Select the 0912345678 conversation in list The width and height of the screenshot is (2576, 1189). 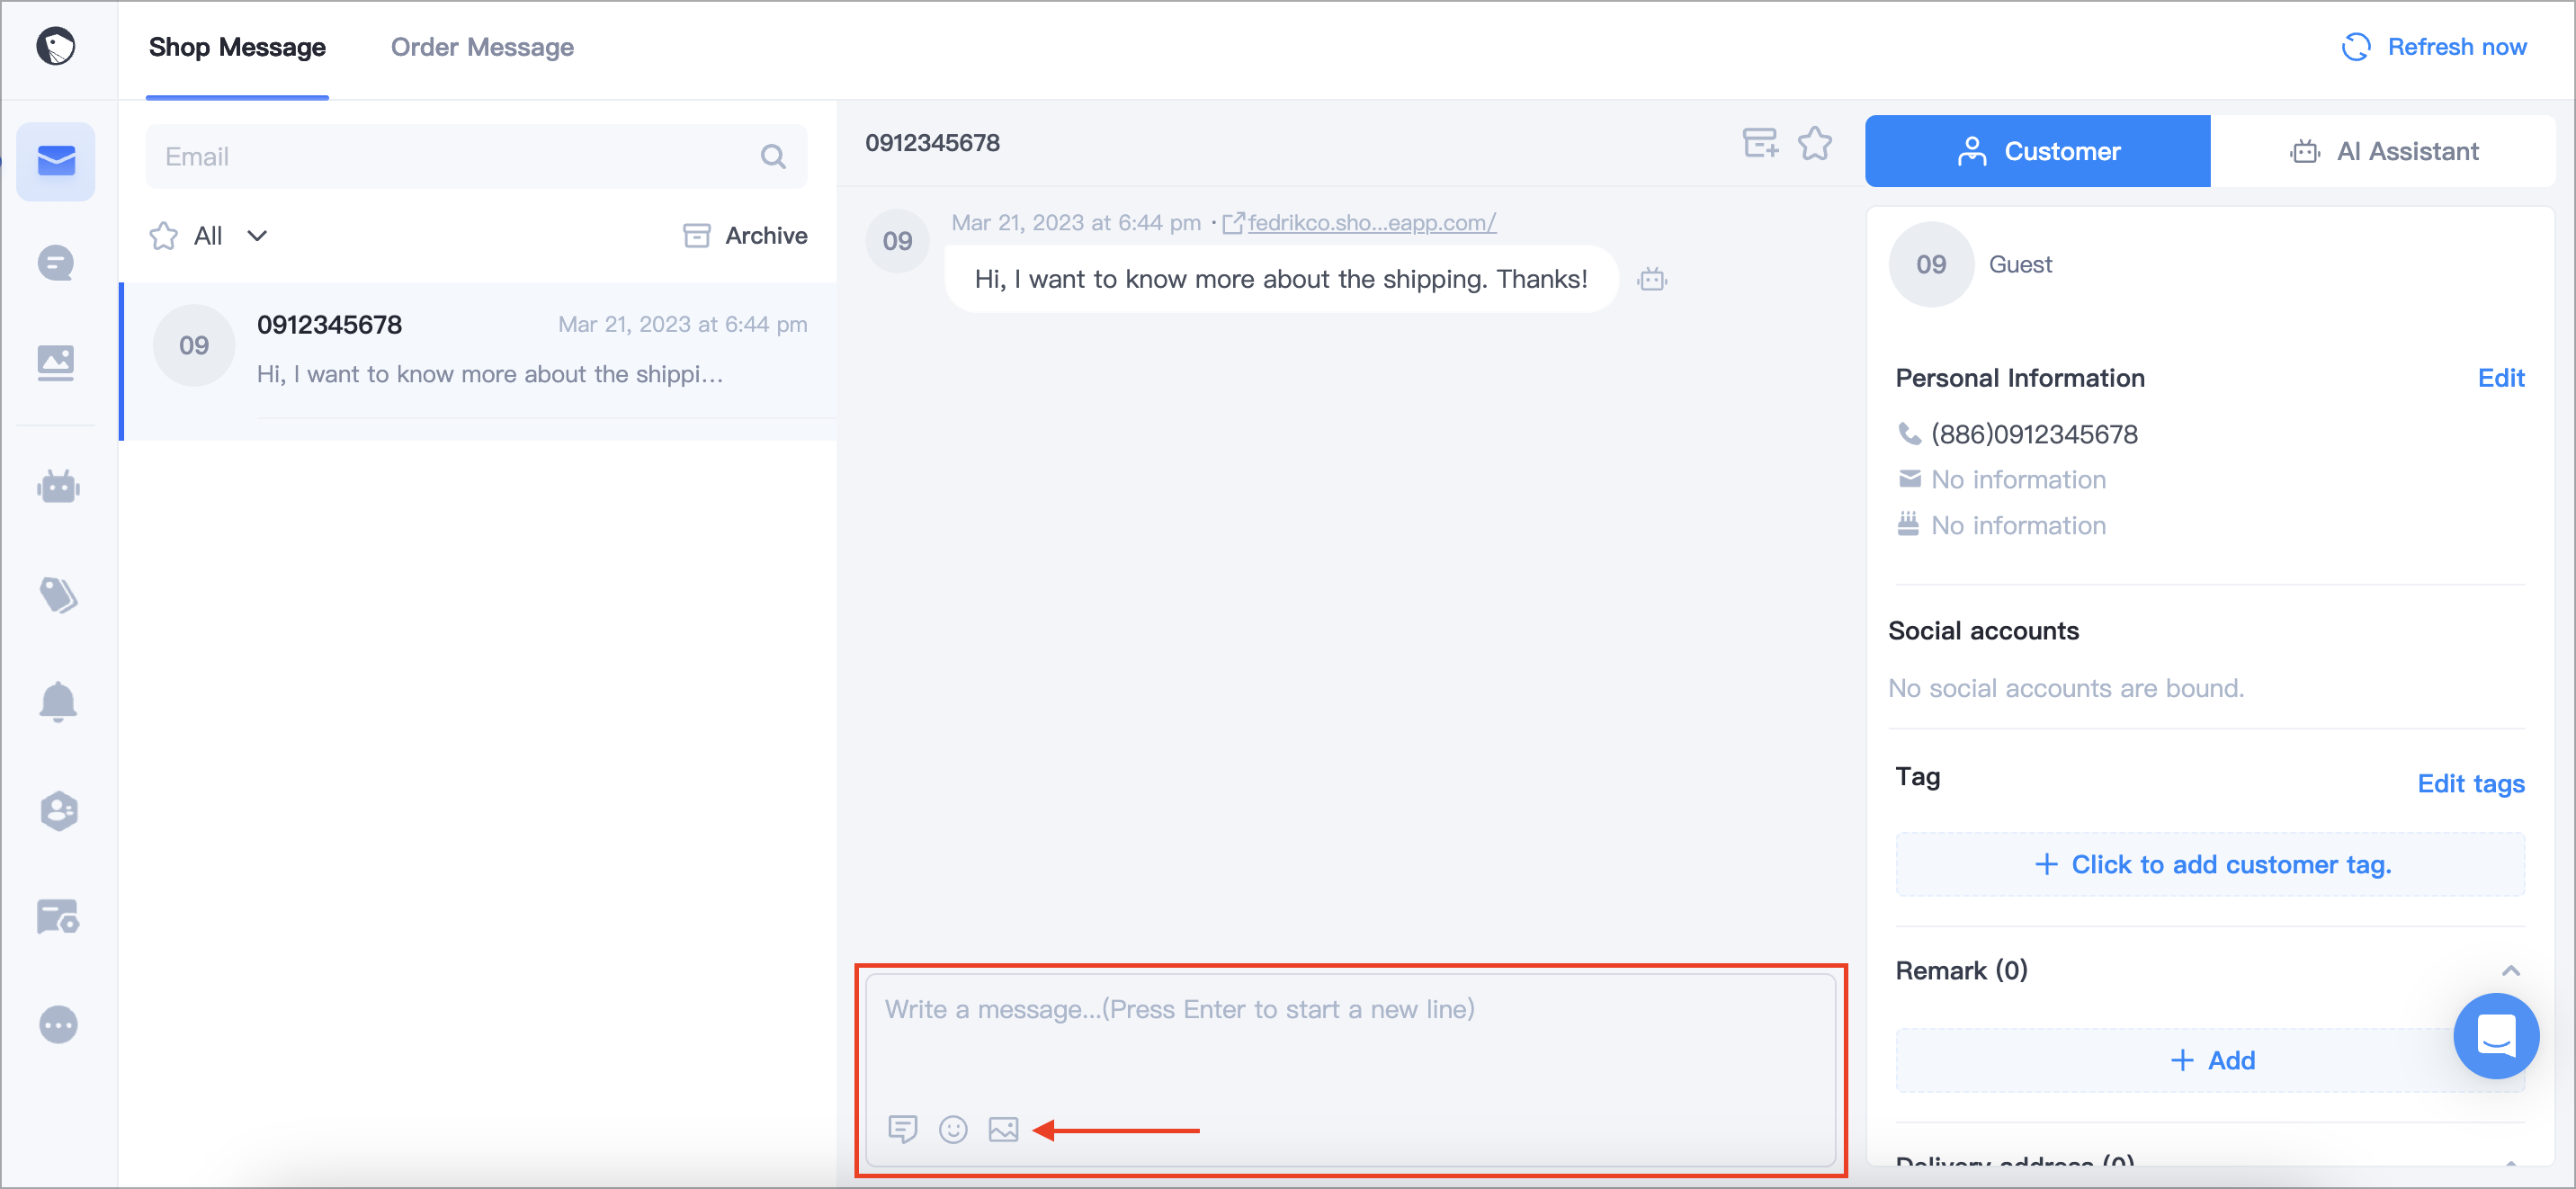click(478, 362)
